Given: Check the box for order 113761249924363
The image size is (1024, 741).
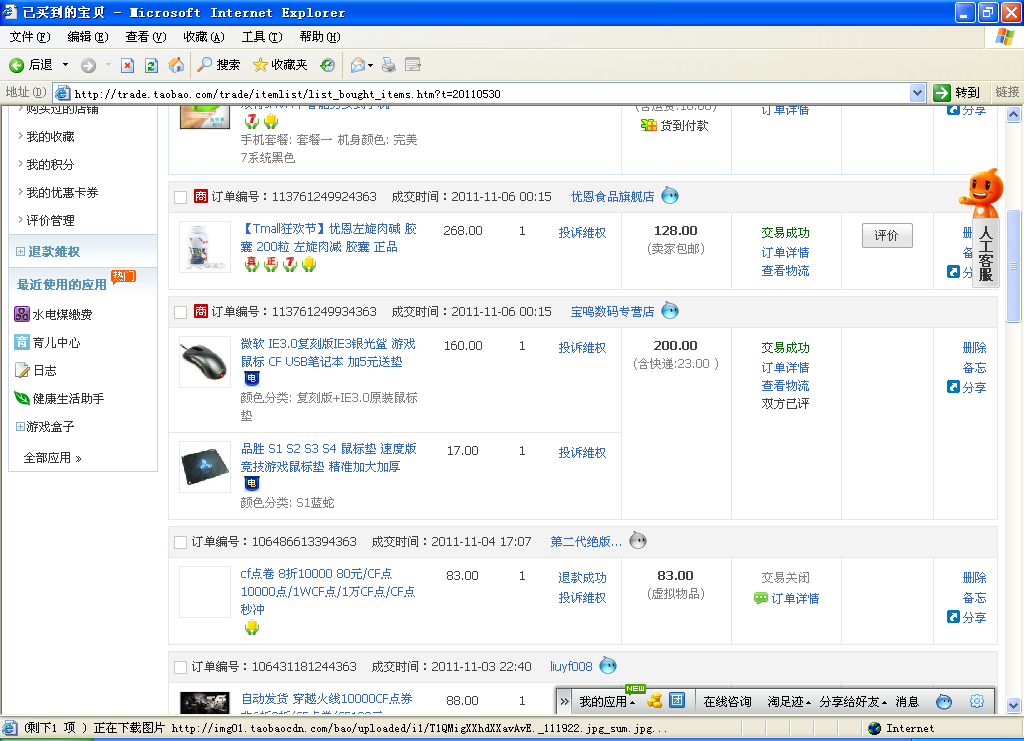Looking at the screenshot, I should [181, 197].
